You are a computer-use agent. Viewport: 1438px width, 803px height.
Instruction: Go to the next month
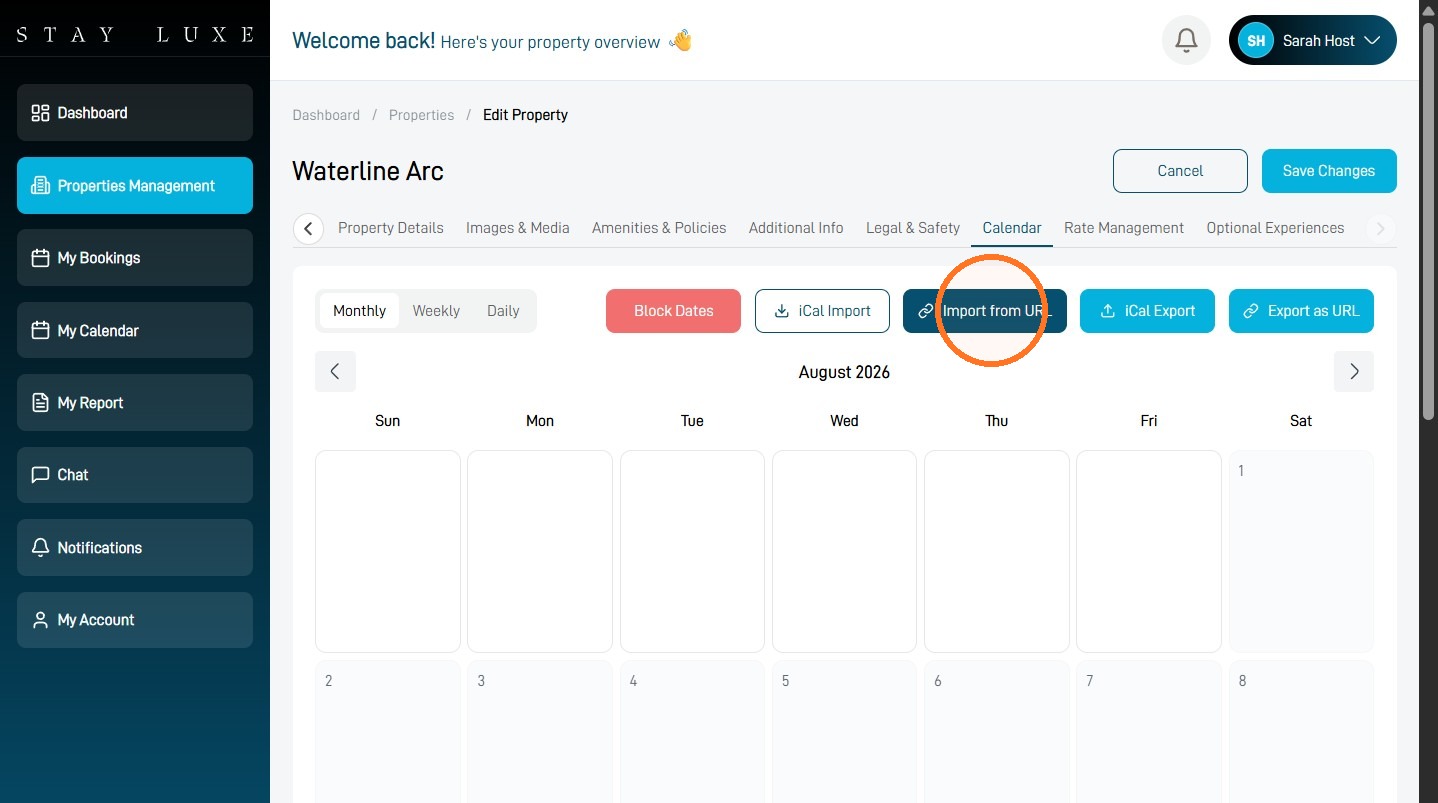1354,372
